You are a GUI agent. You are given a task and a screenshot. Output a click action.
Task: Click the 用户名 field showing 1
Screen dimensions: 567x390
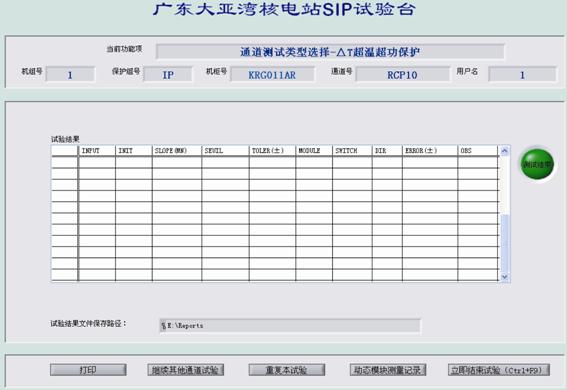(x=522, y=75)
